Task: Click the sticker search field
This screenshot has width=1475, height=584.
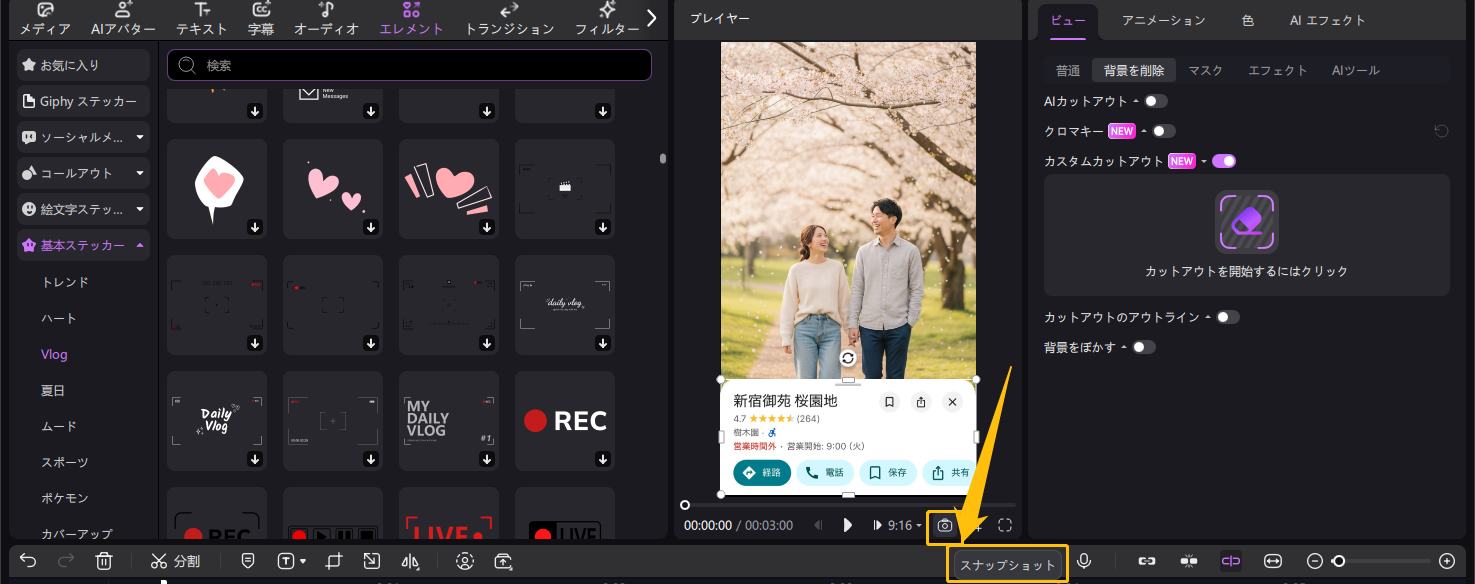Action: tap(409, 64)
